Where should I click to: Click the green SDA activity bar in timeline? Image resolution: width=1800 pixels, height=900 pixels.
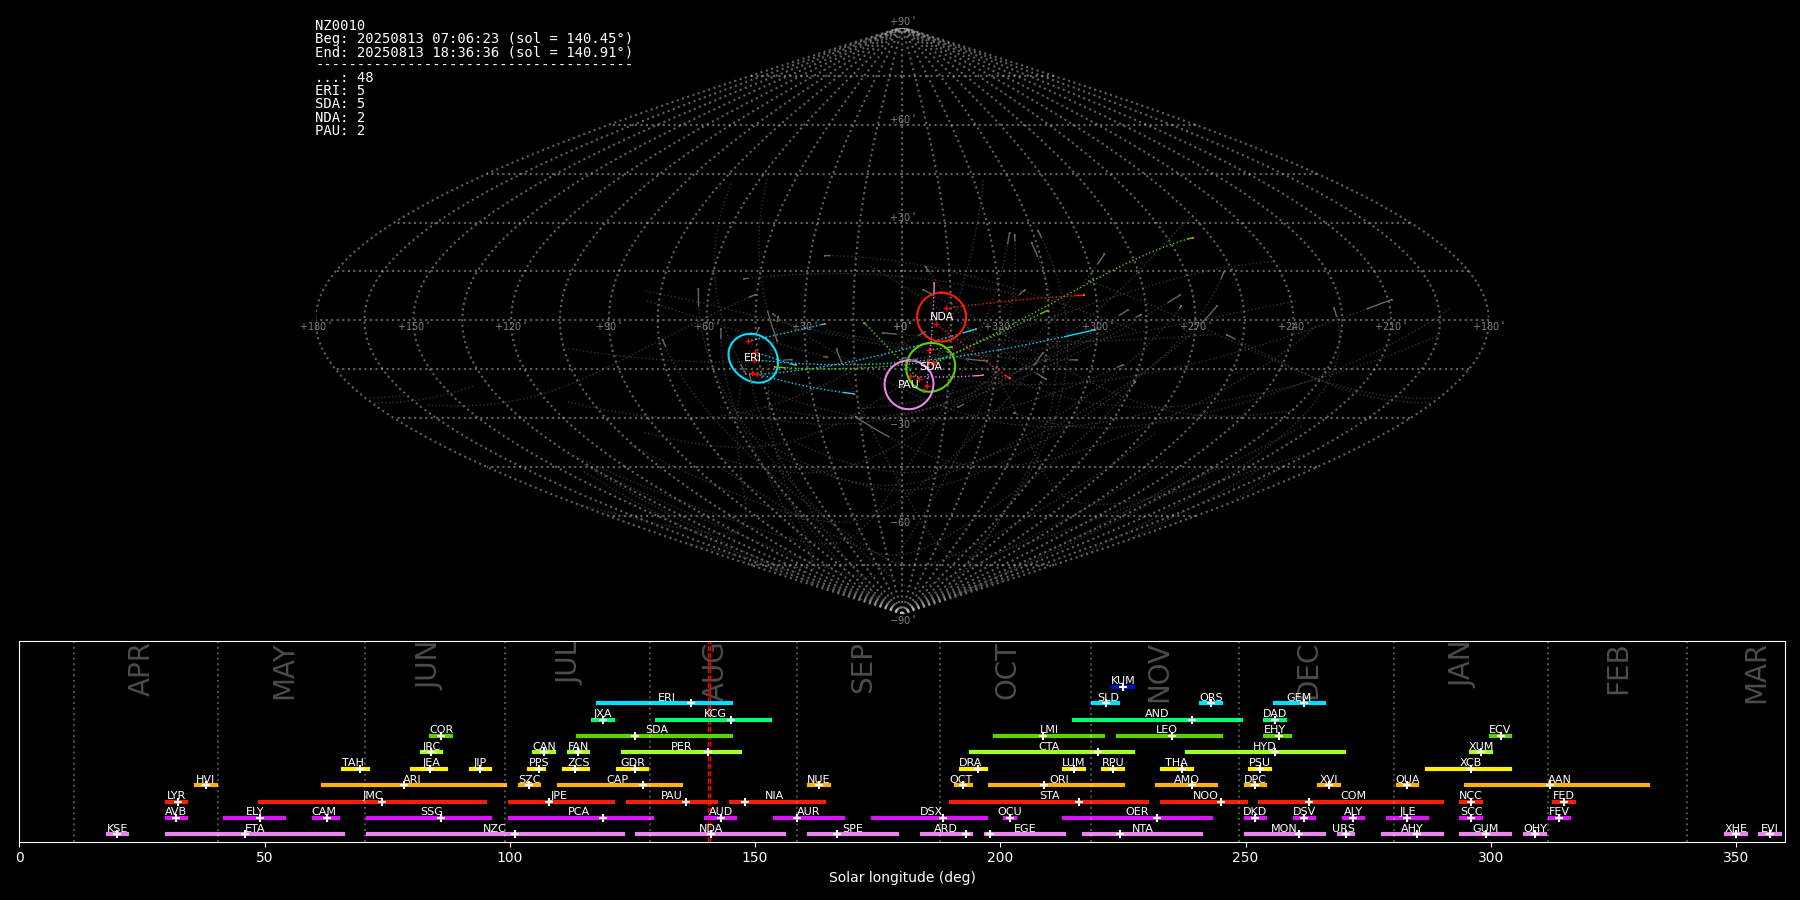click(654, 736)
